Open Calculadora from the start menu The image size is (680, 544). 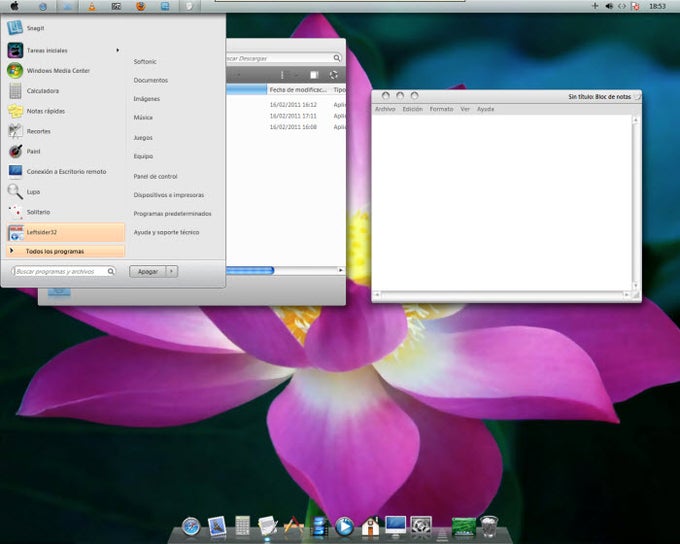click(x=42, y=91)
